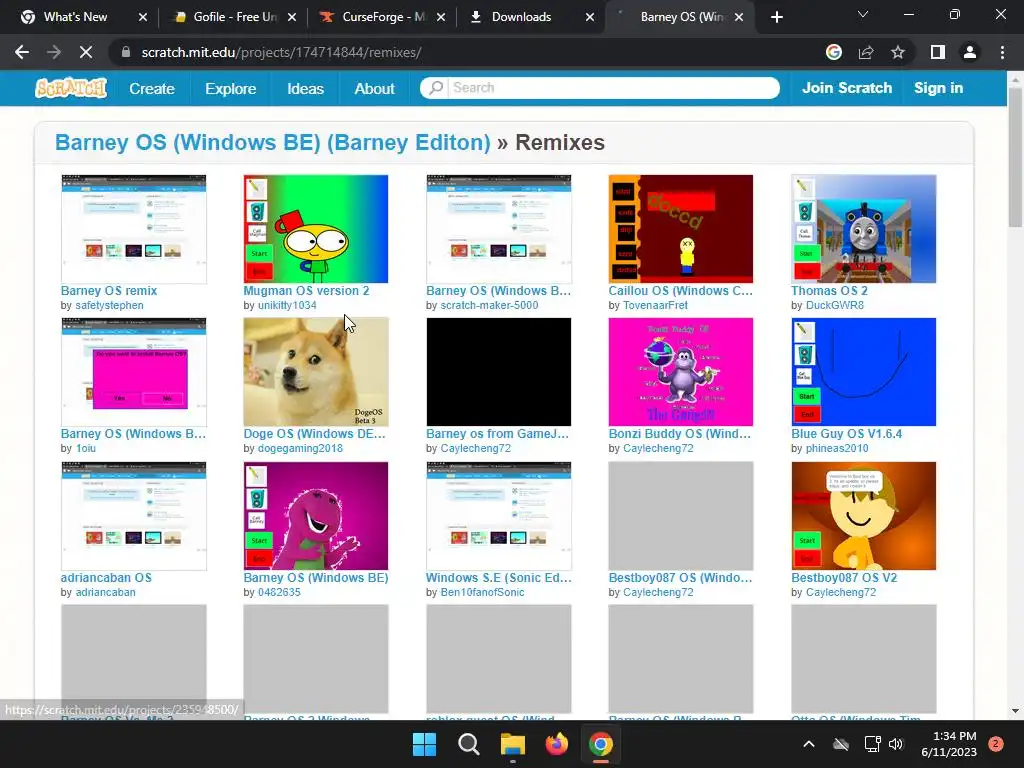The image size is (1024, 768).
Task: Open the Google account icon in address bar
Action: (833, 52)
